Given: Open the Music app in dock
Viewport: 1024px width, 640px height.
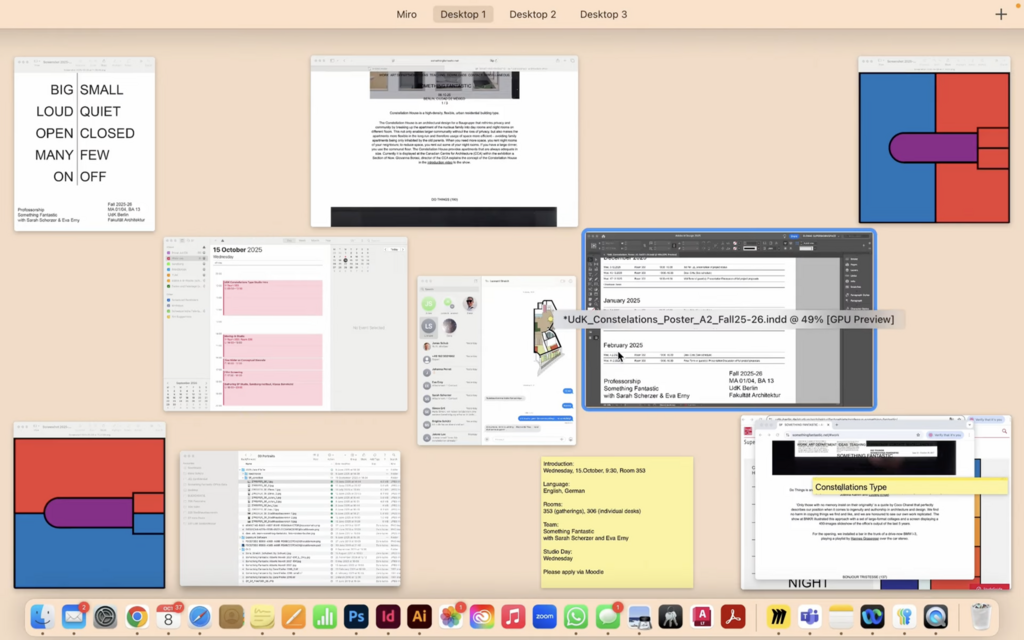Looking at the screenshot, I should [x=512, y=617].
